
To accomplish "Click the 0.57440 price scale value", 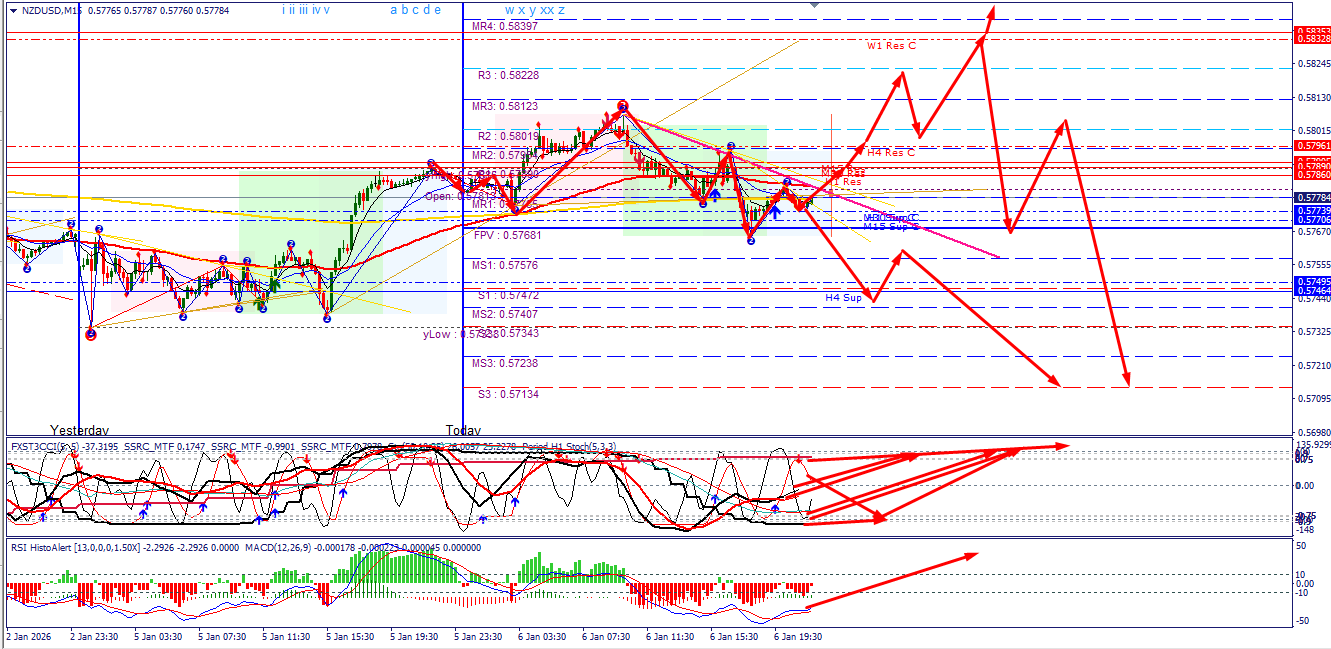I will point(1312,298).
